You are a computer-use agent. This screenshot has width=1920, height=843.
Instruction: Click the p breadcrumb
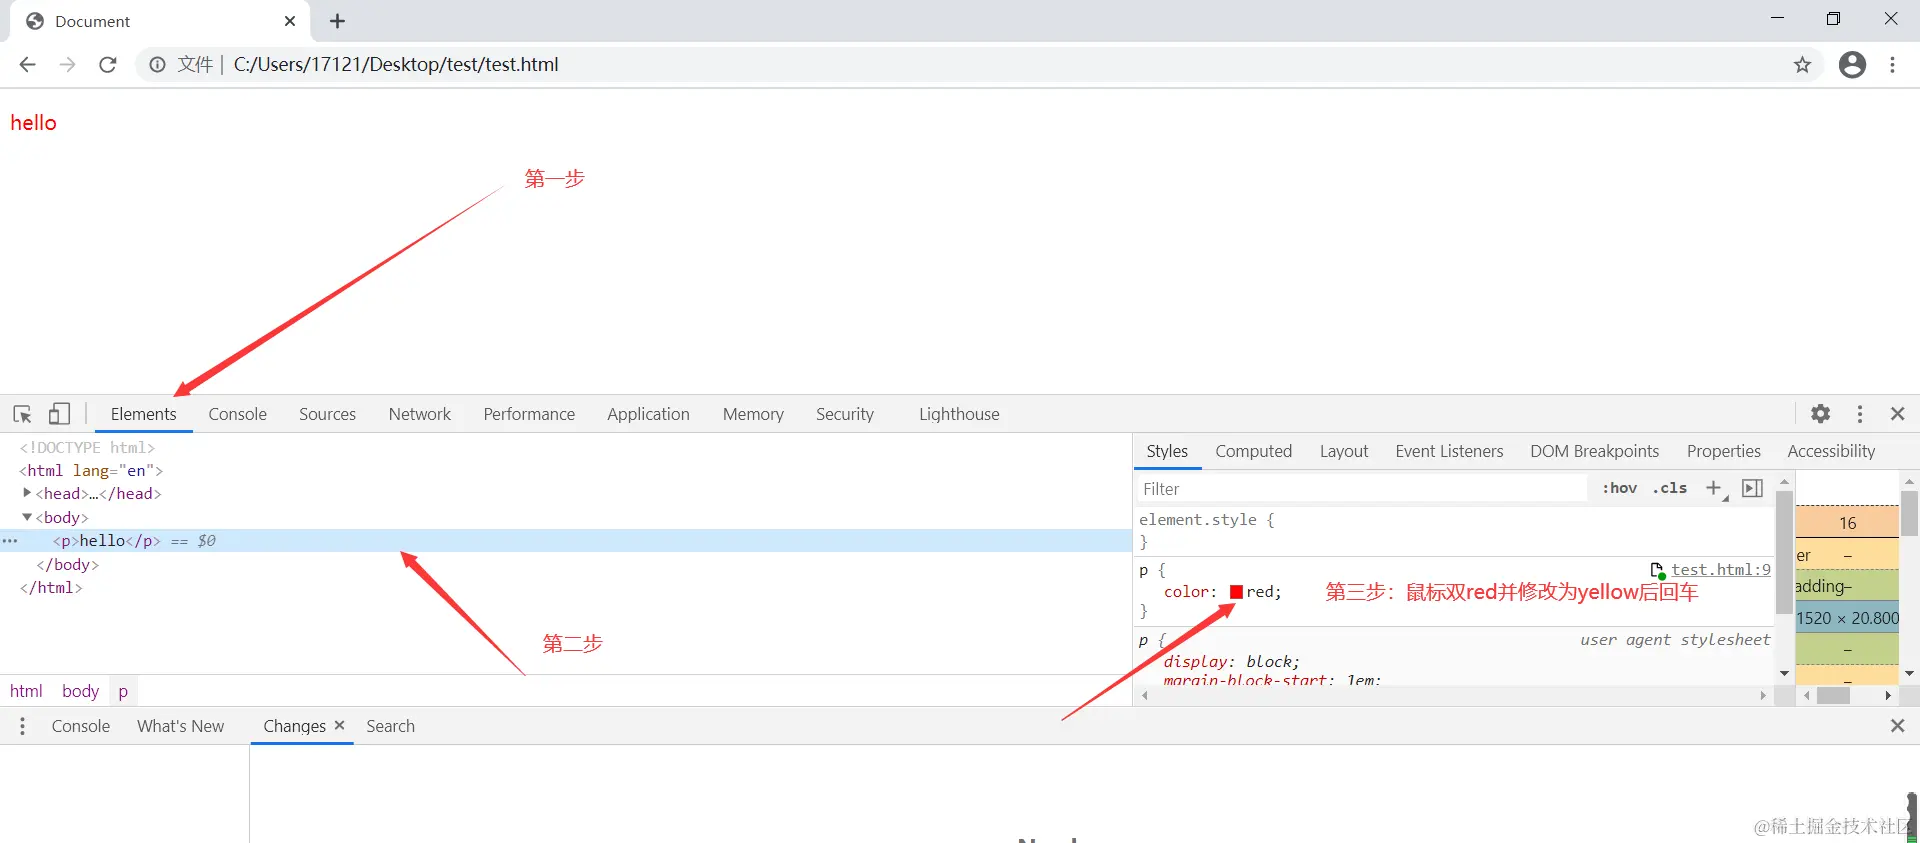pyautogui.click(x=123, y=691)
